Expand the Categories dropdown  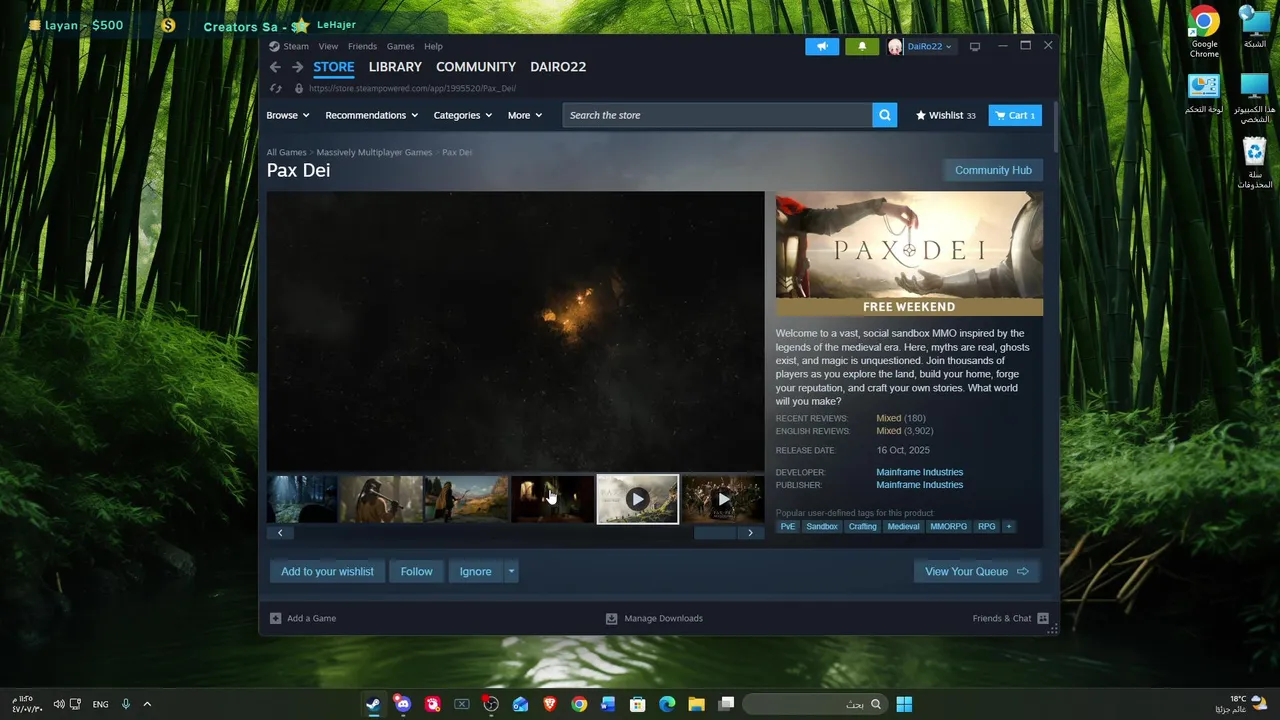(463, 115)
